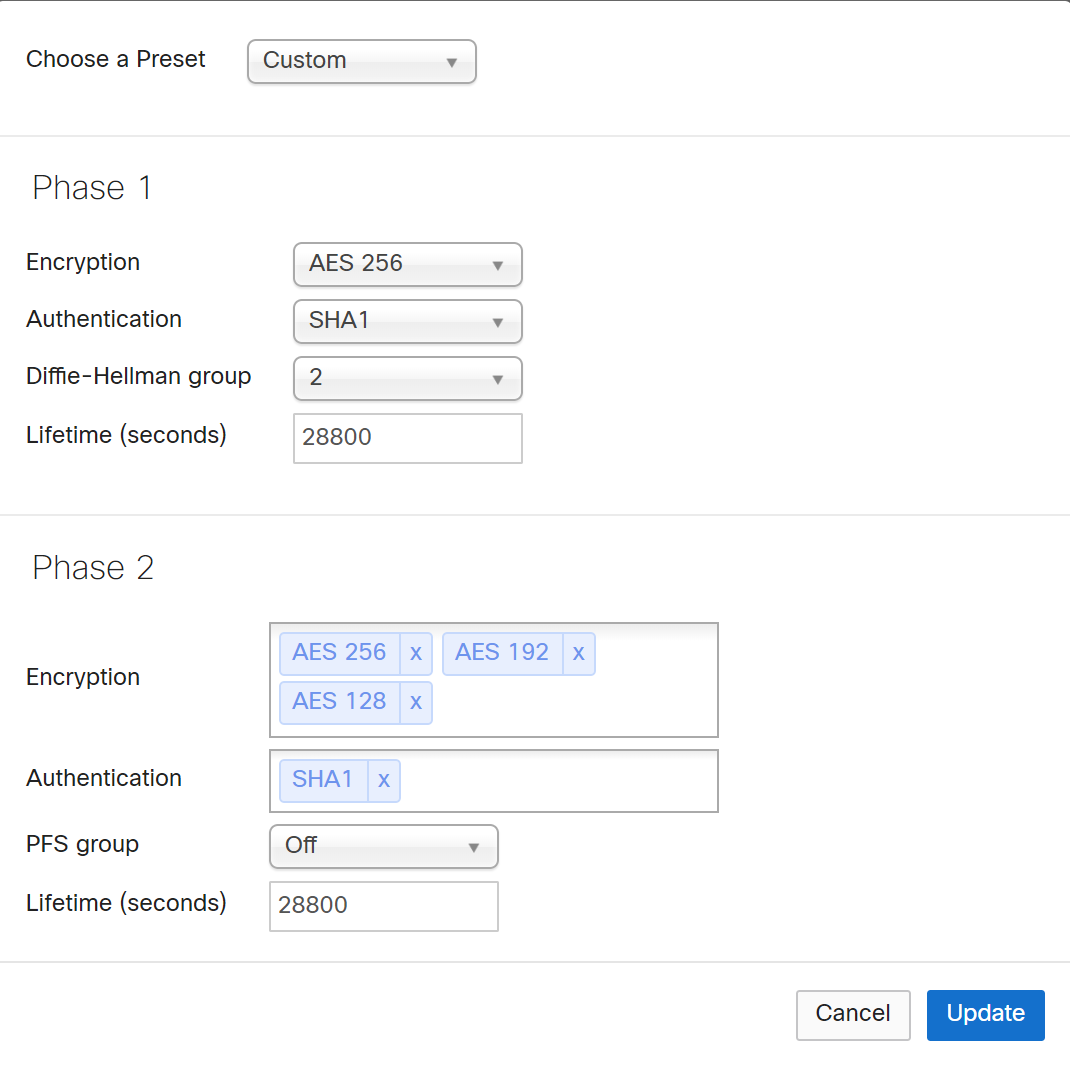Remove the AES 192 encryption chip

579,653
